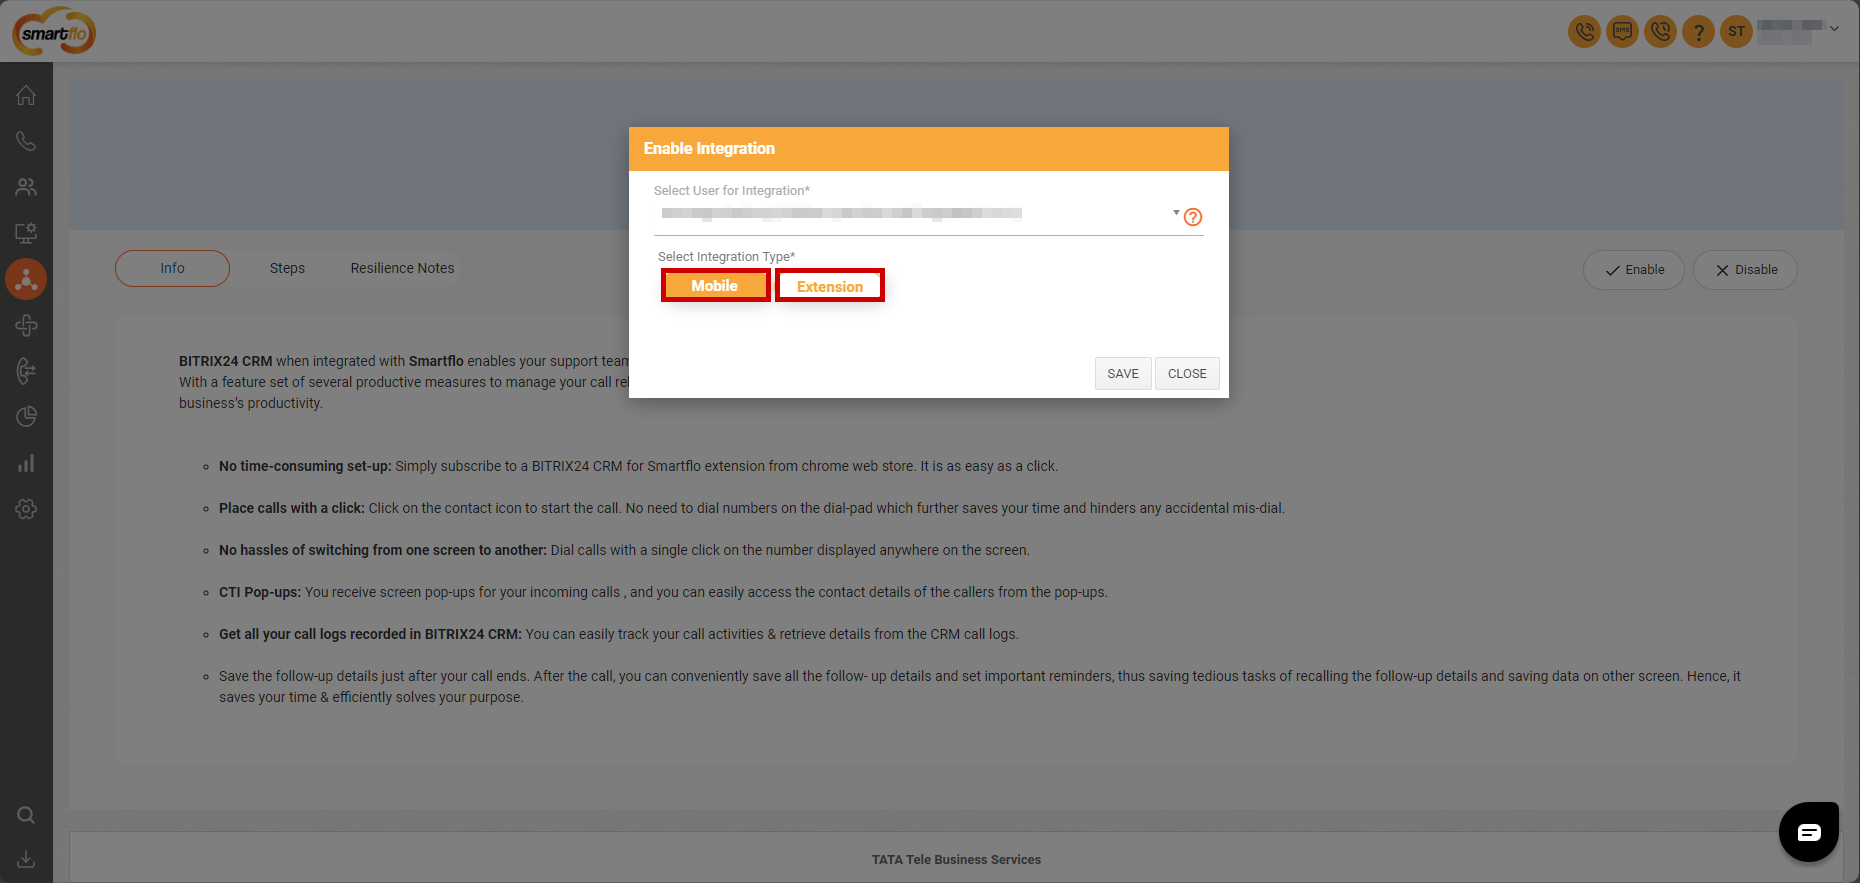Click 'Save the follow-up details' paragraph
1860x883 pixels.
pos(980,686)
